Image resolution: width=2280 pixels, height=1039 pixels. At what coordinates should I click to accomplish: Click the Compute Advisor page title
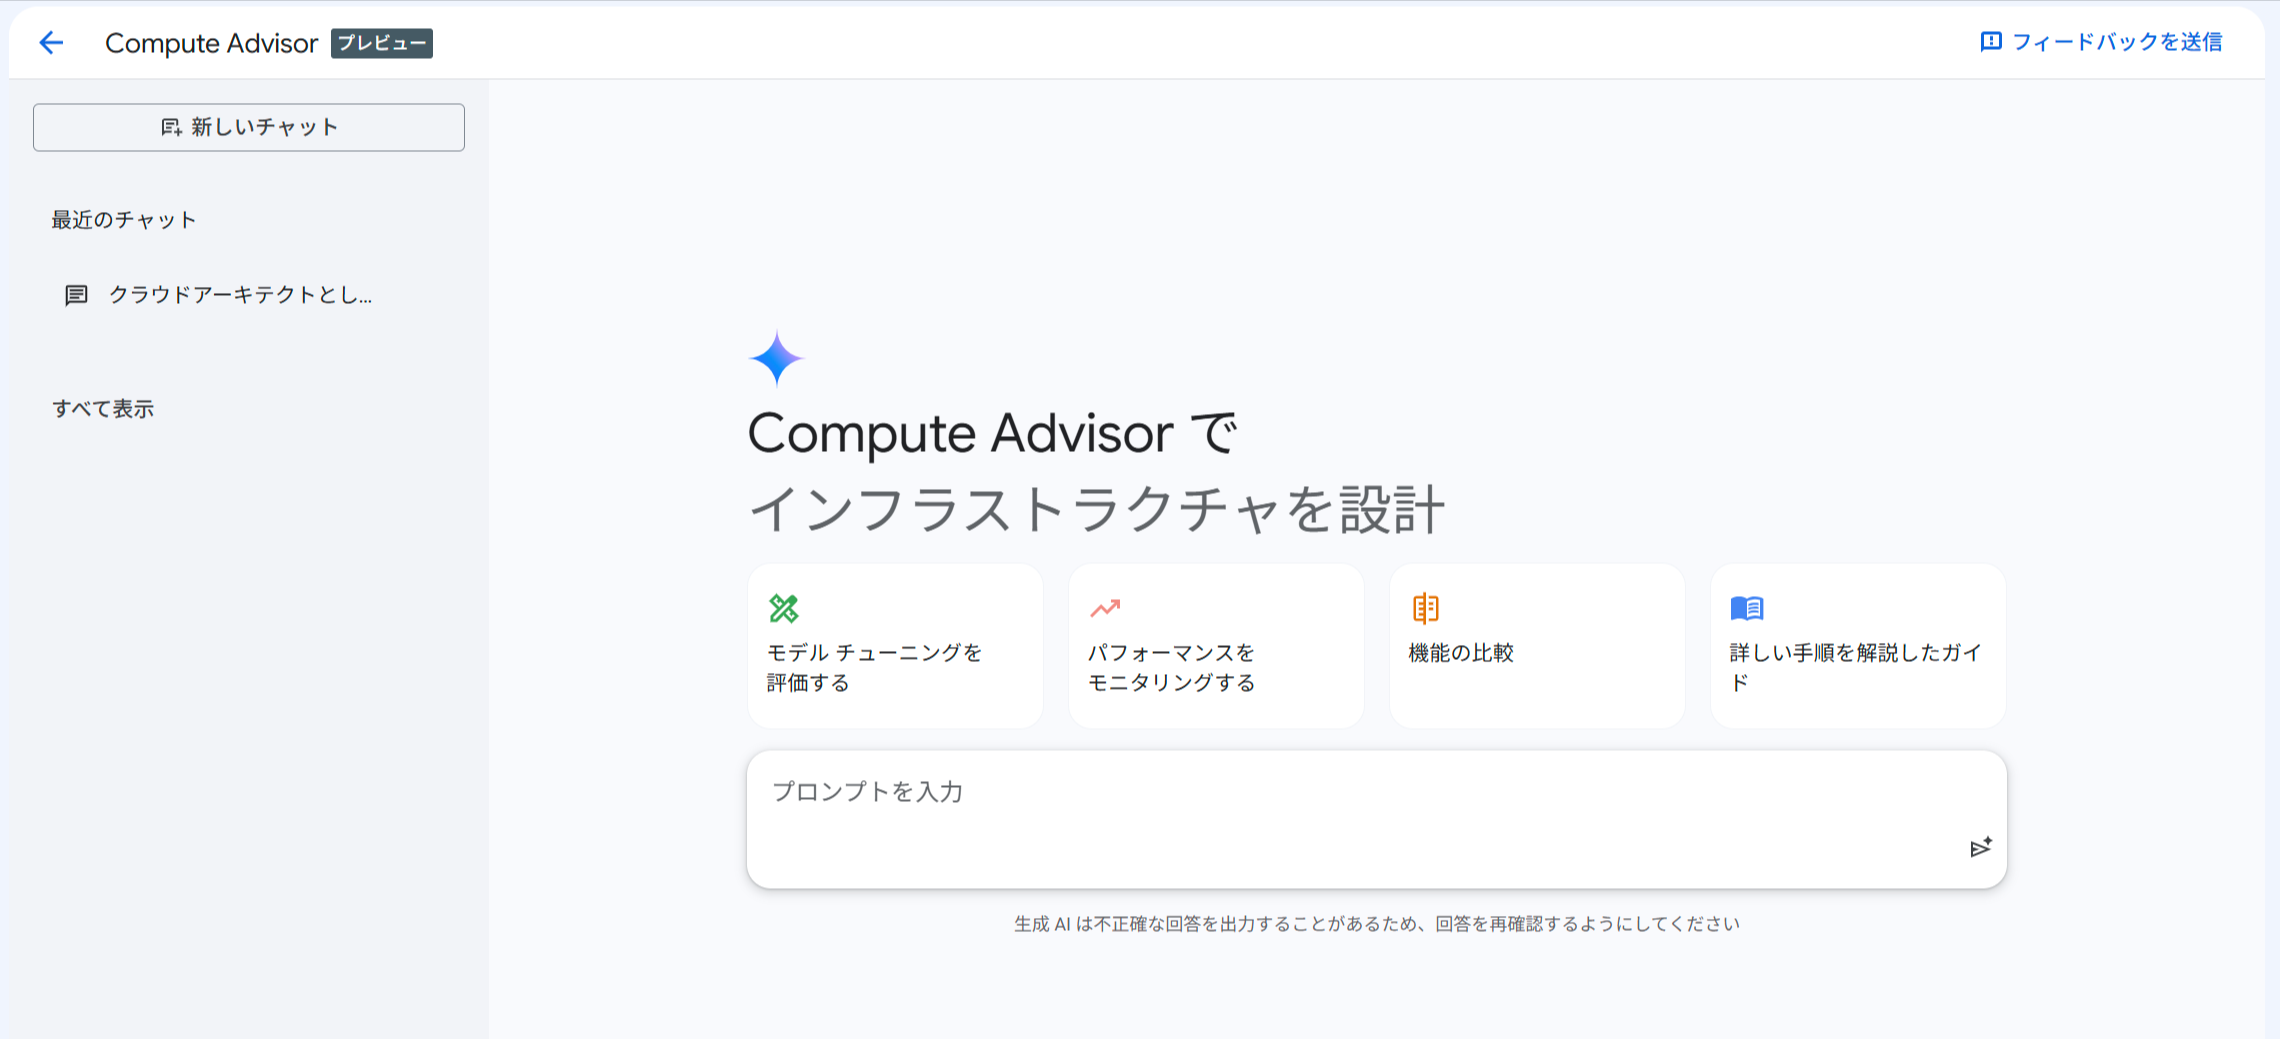(x=211, y=43)
